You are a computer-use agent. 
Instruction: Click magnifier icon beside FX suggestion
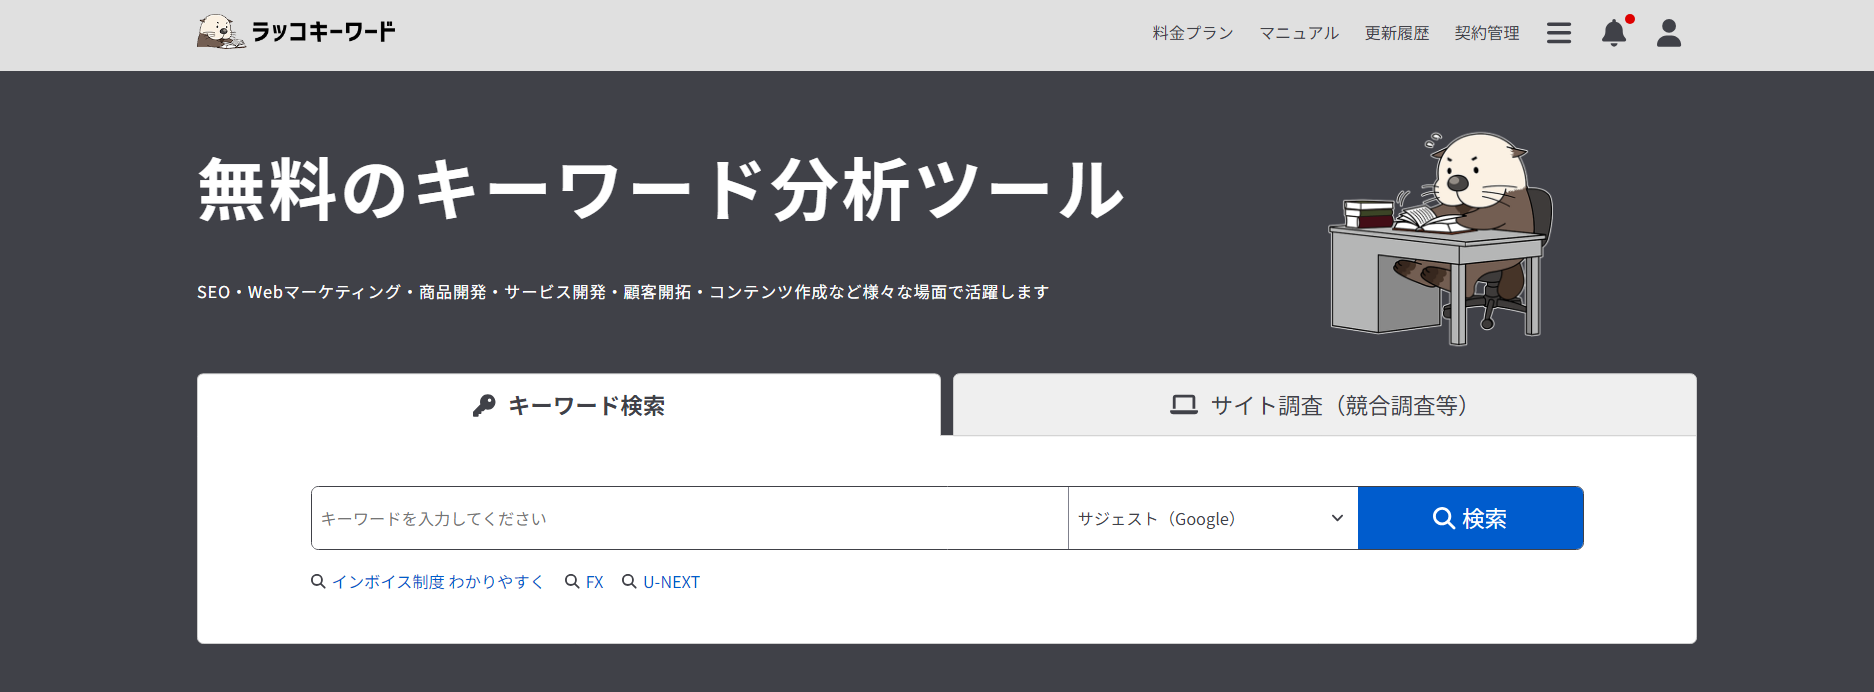[x=572, y=582]
